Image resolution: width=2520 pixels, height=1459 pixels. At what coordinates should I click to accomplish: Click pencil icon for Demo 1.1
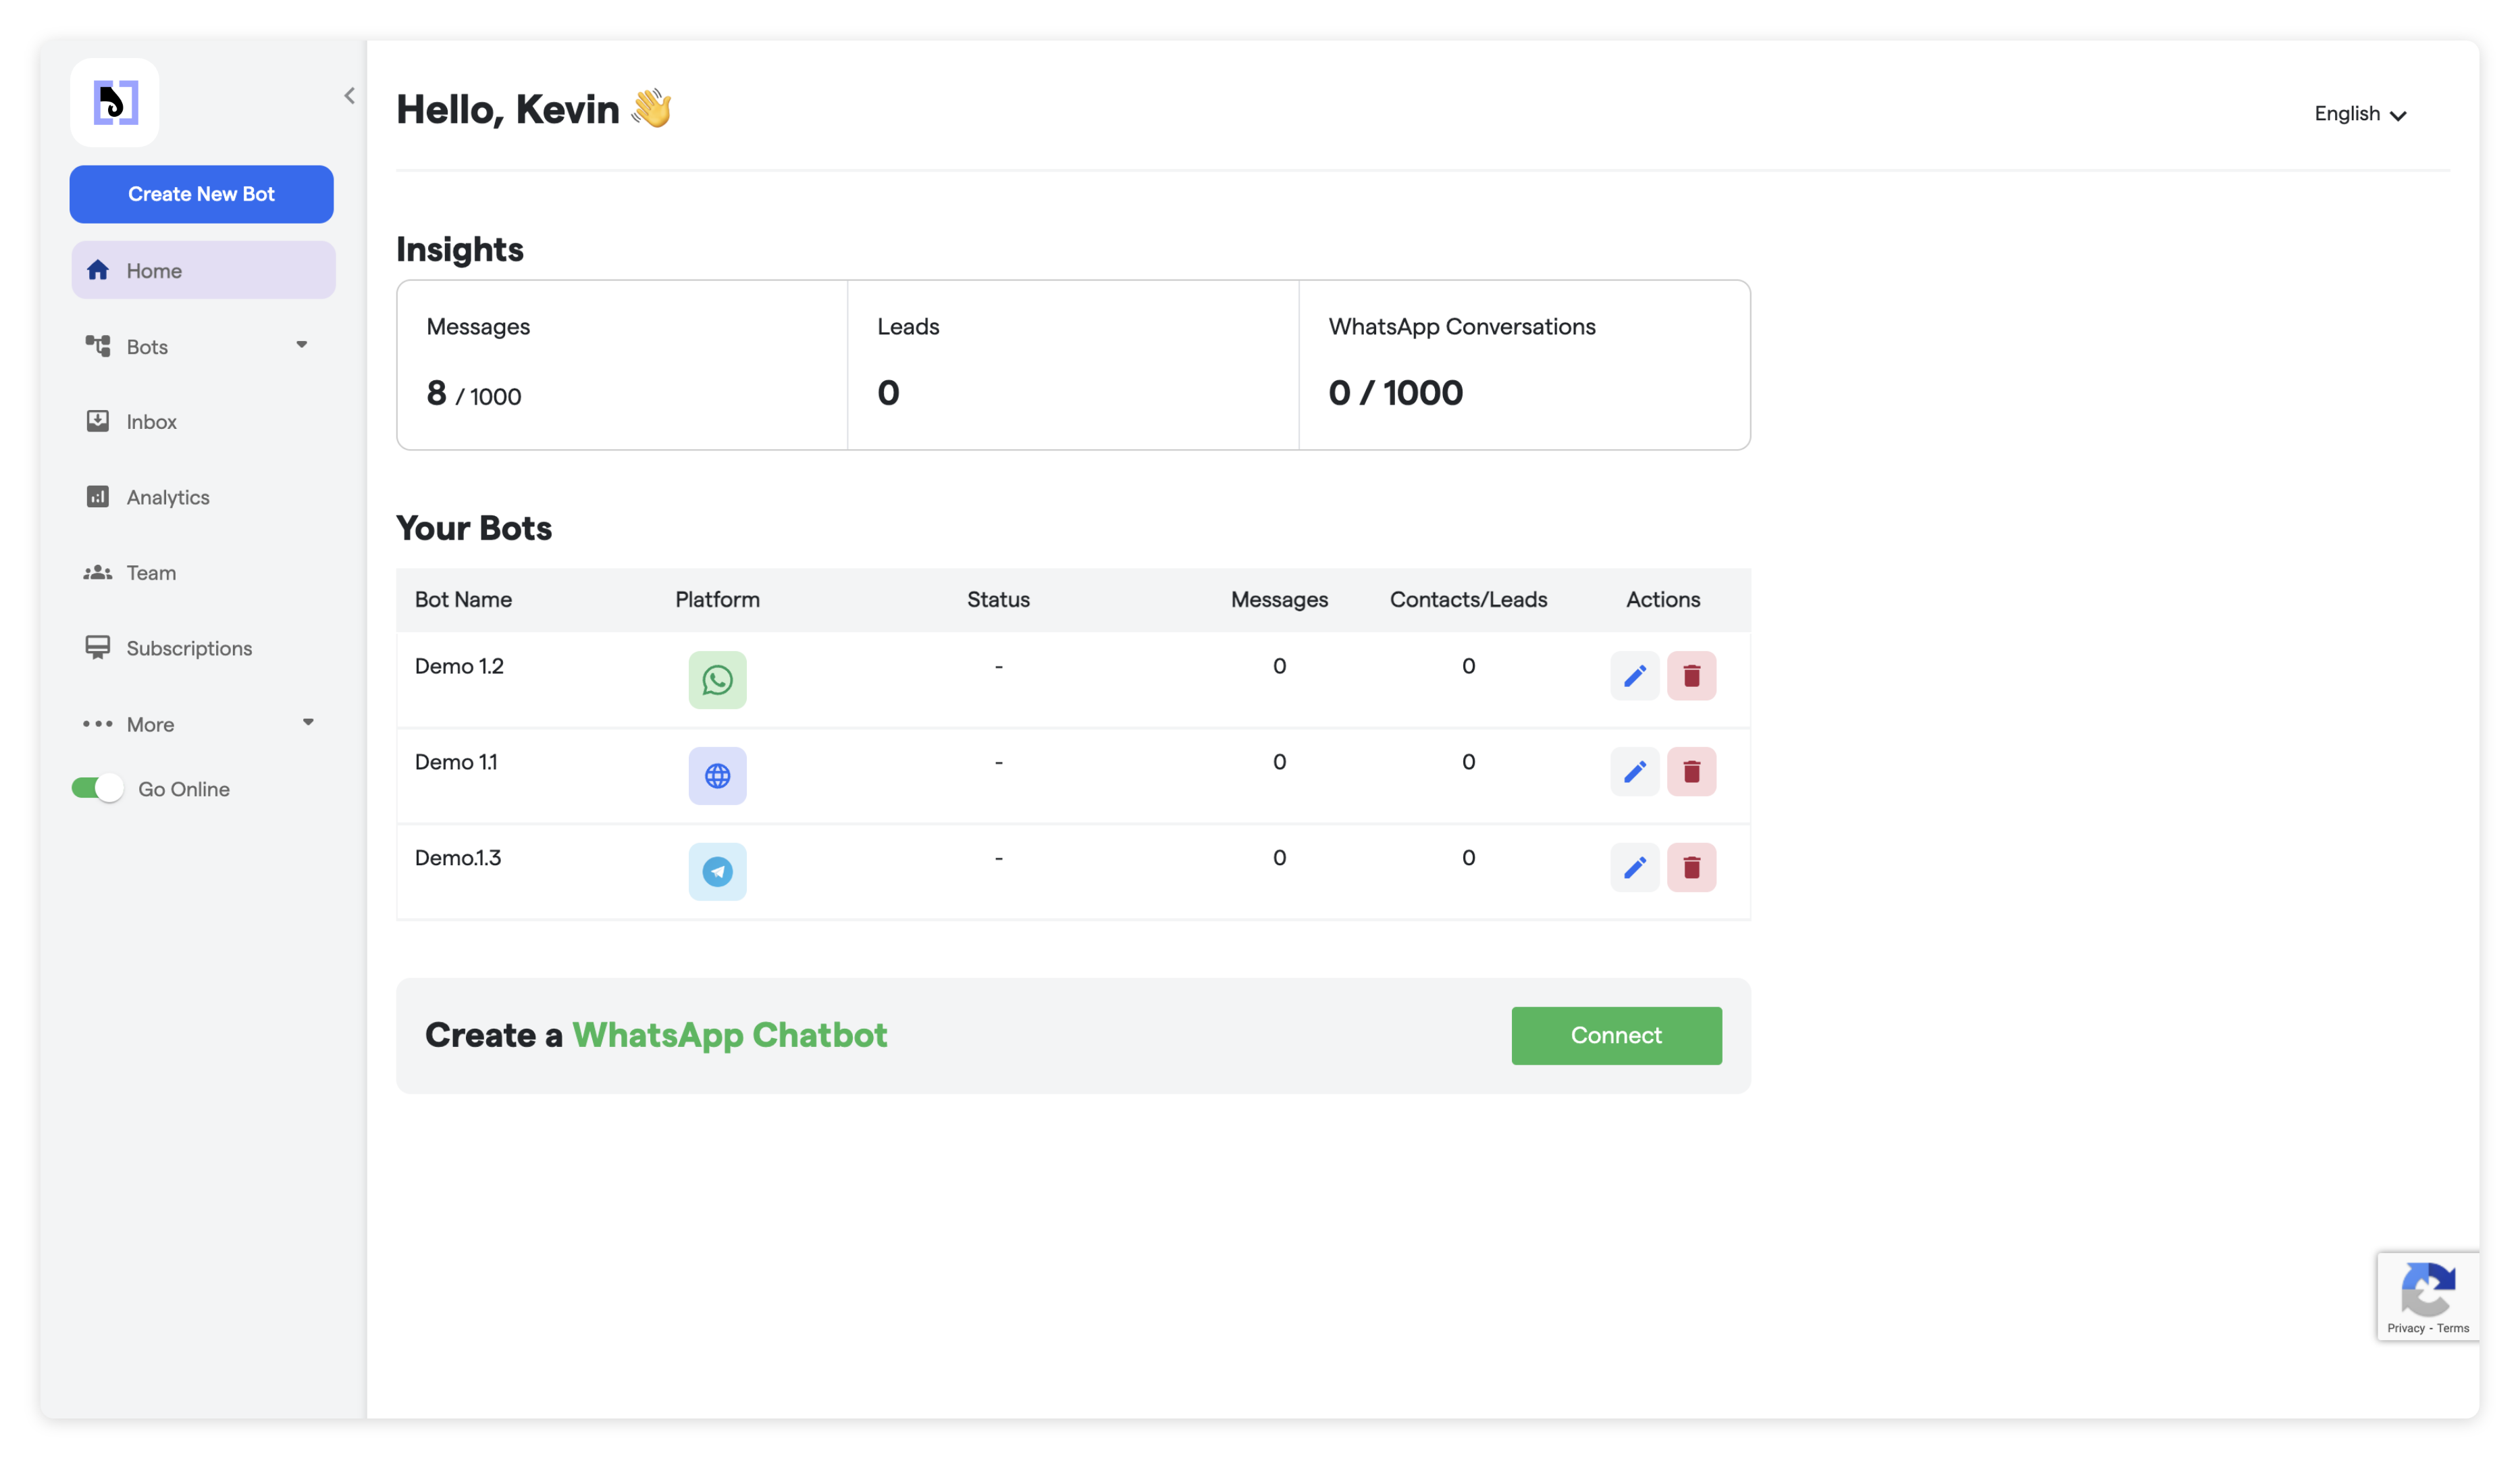(x=1634, y=772)
